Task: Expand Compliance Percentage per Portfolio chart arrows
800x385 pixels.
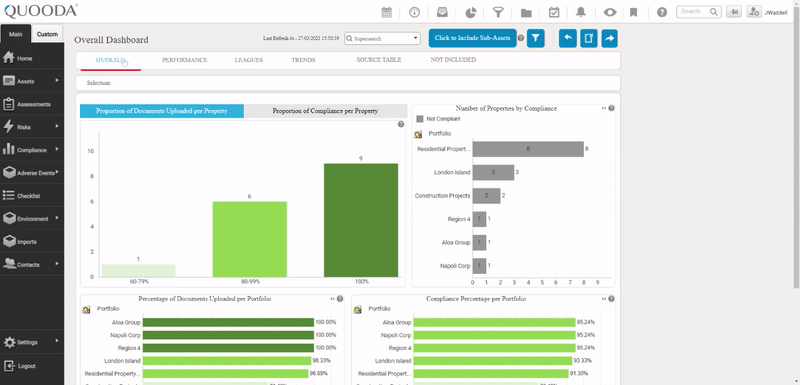Action: coord(604,299)
